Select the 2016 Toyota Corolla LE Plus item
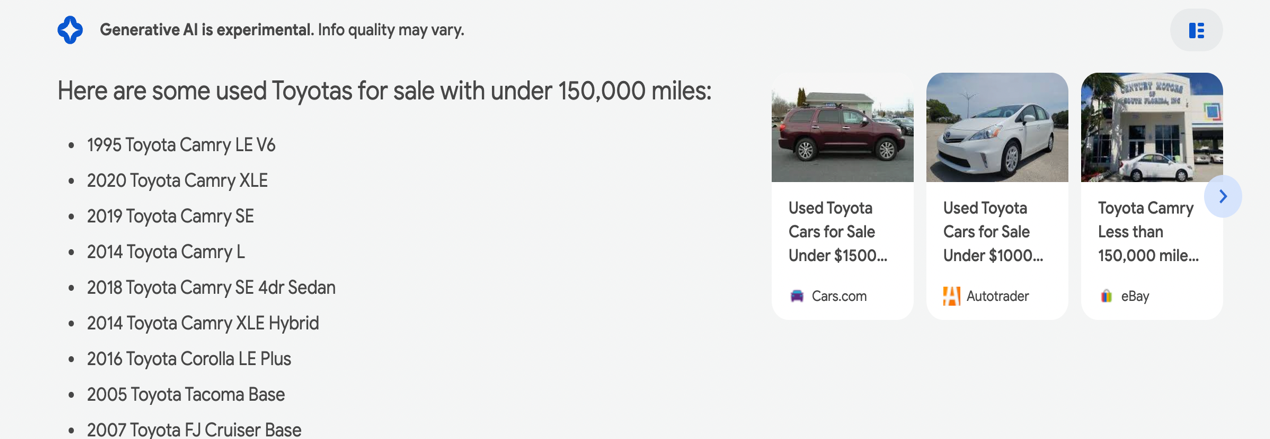The height and width of the screenshot is (439, 1270). [x=189, y=359]
